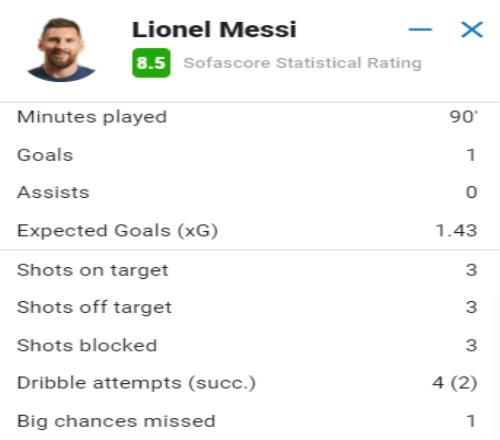The height and width of the screenshot is (440, 500).
Task: Select the Assists stat row
Action: coord(247,192)
